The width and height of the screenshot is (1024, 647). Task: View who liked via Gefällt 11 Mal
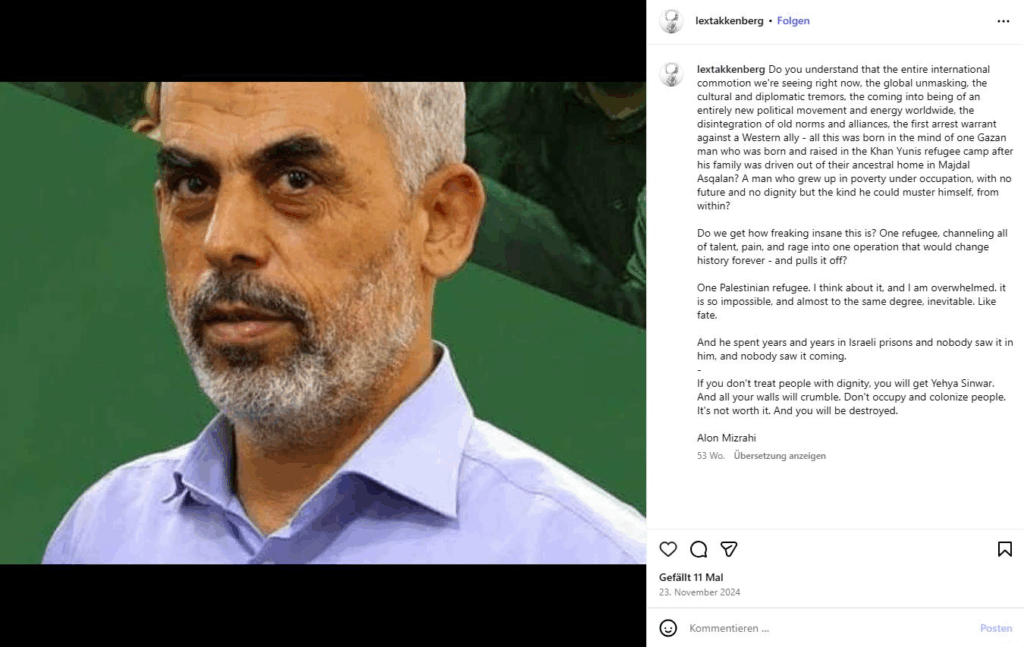(x=691, y=577)
